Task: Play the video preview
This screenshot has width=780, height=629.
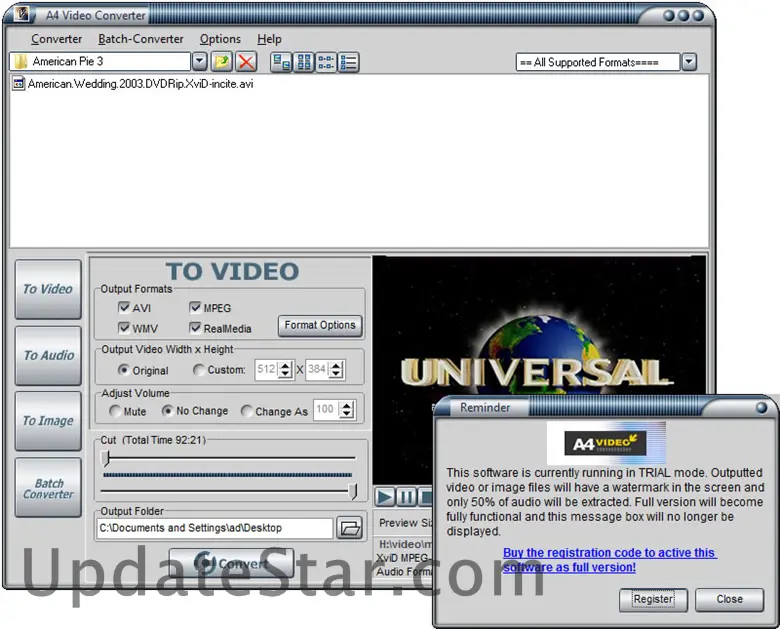Action: click(x=385, y=497)
